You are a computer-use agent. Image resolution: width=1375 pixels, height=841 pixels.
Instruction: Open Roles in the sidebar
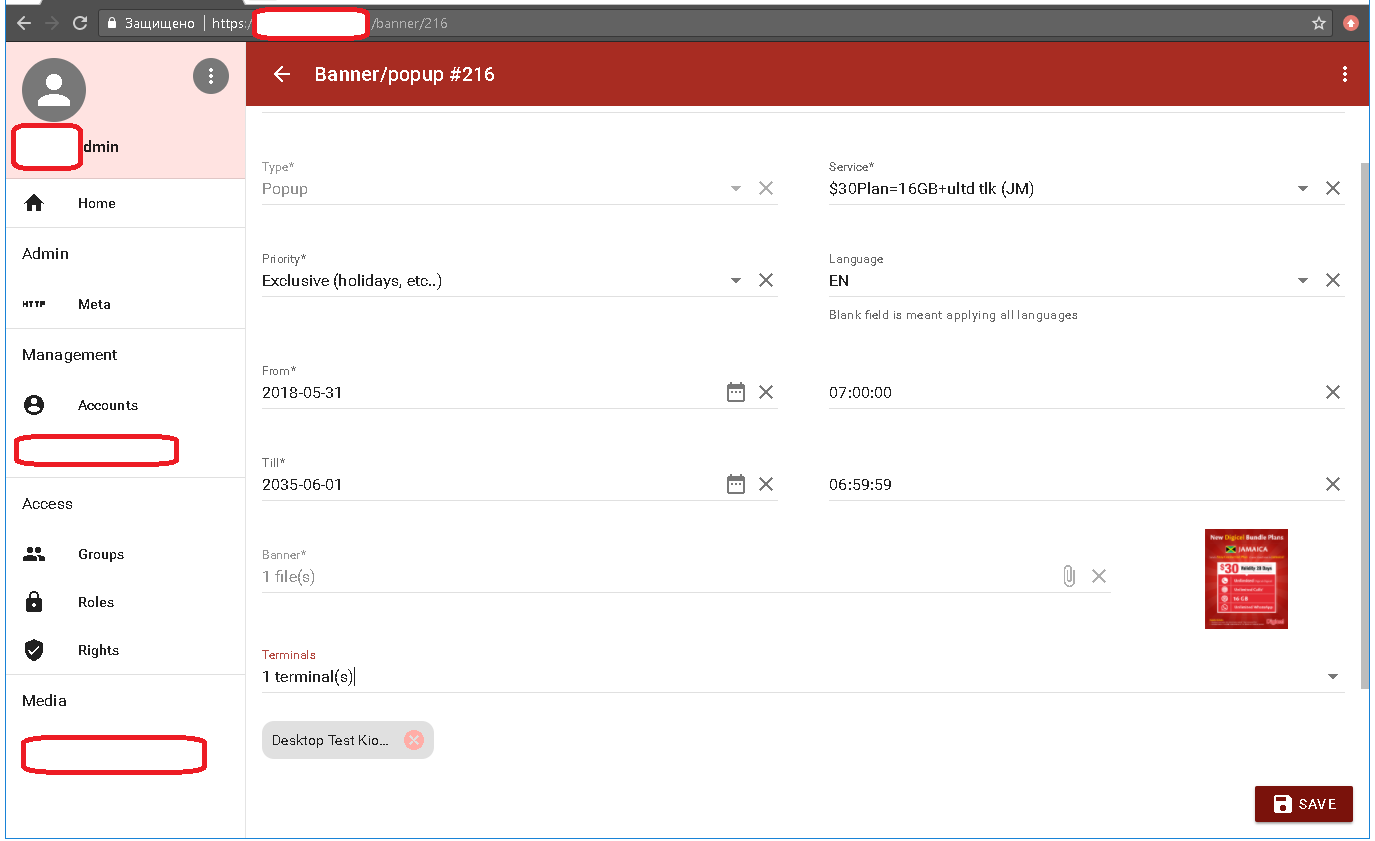coord(96,602)
